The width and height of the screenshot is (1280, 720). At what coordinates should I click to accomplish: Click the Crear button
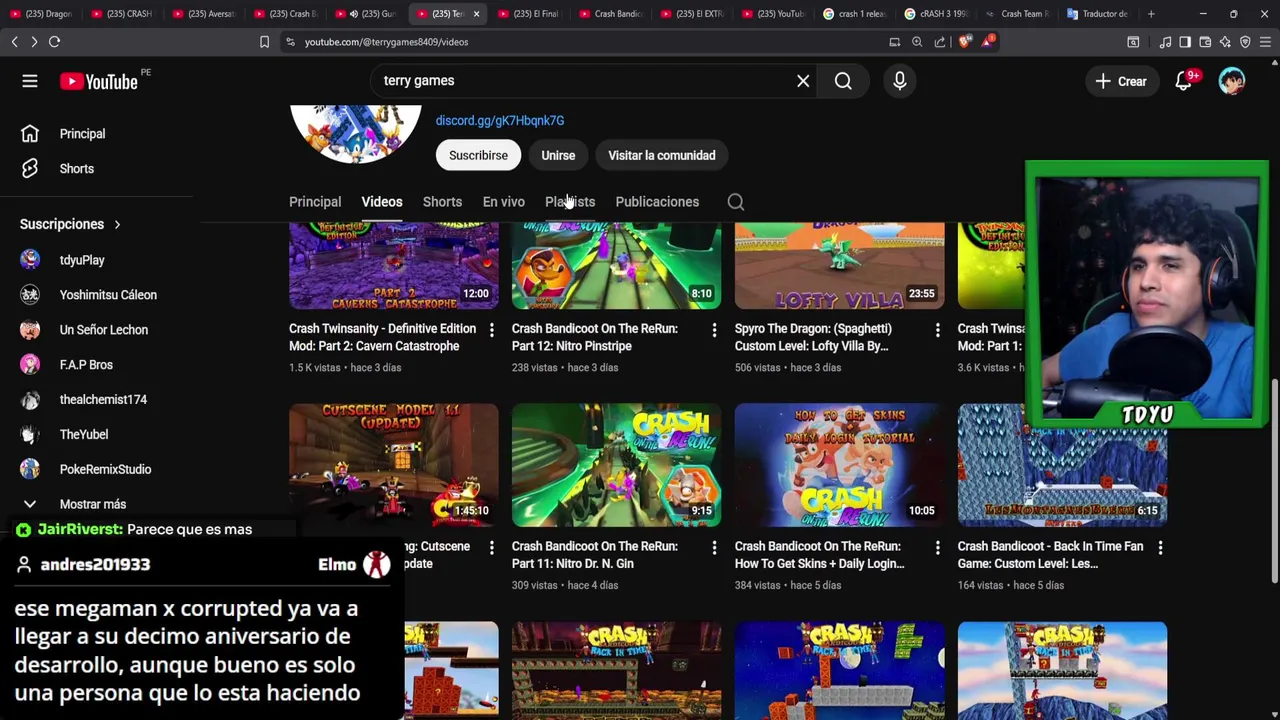point(1121,81)
